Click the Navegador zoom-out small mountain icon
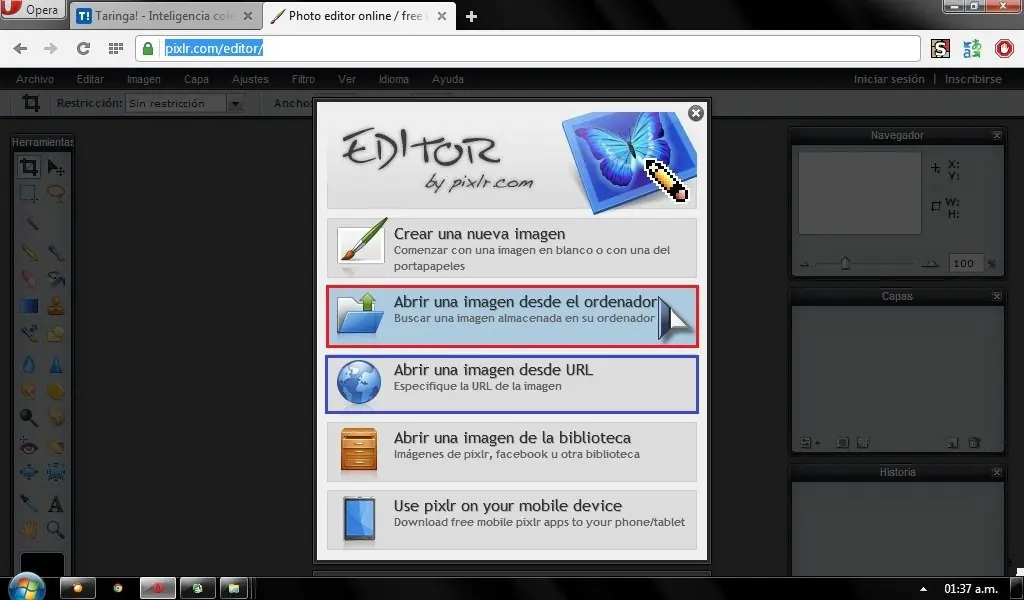This screenshot has width=1024, height=600. 805,264
